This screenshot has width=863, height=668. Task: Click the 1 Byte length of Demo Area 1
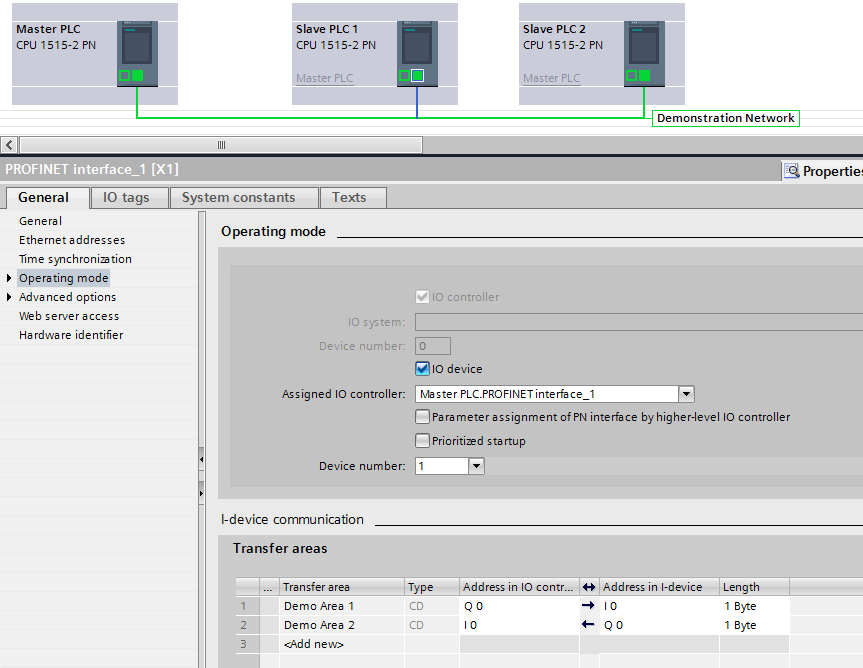point(754,606)
